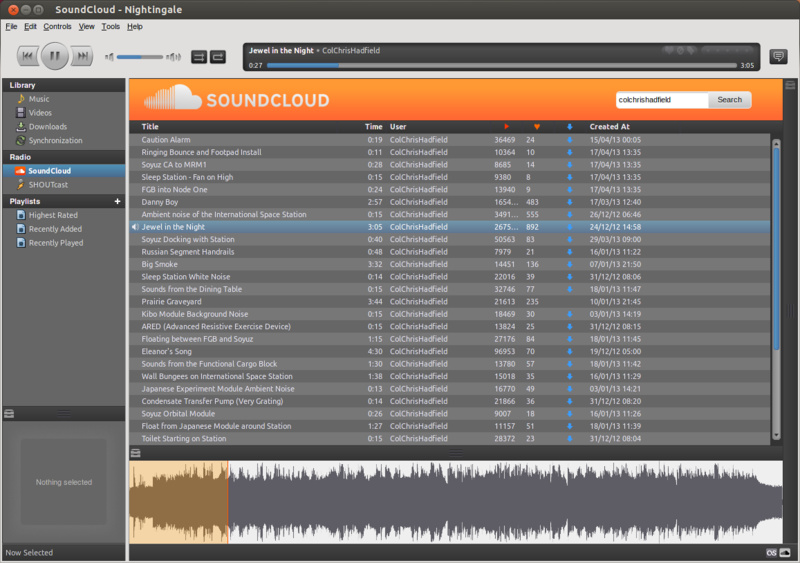Download the Big Smoke track

click(x=569, y=264)
